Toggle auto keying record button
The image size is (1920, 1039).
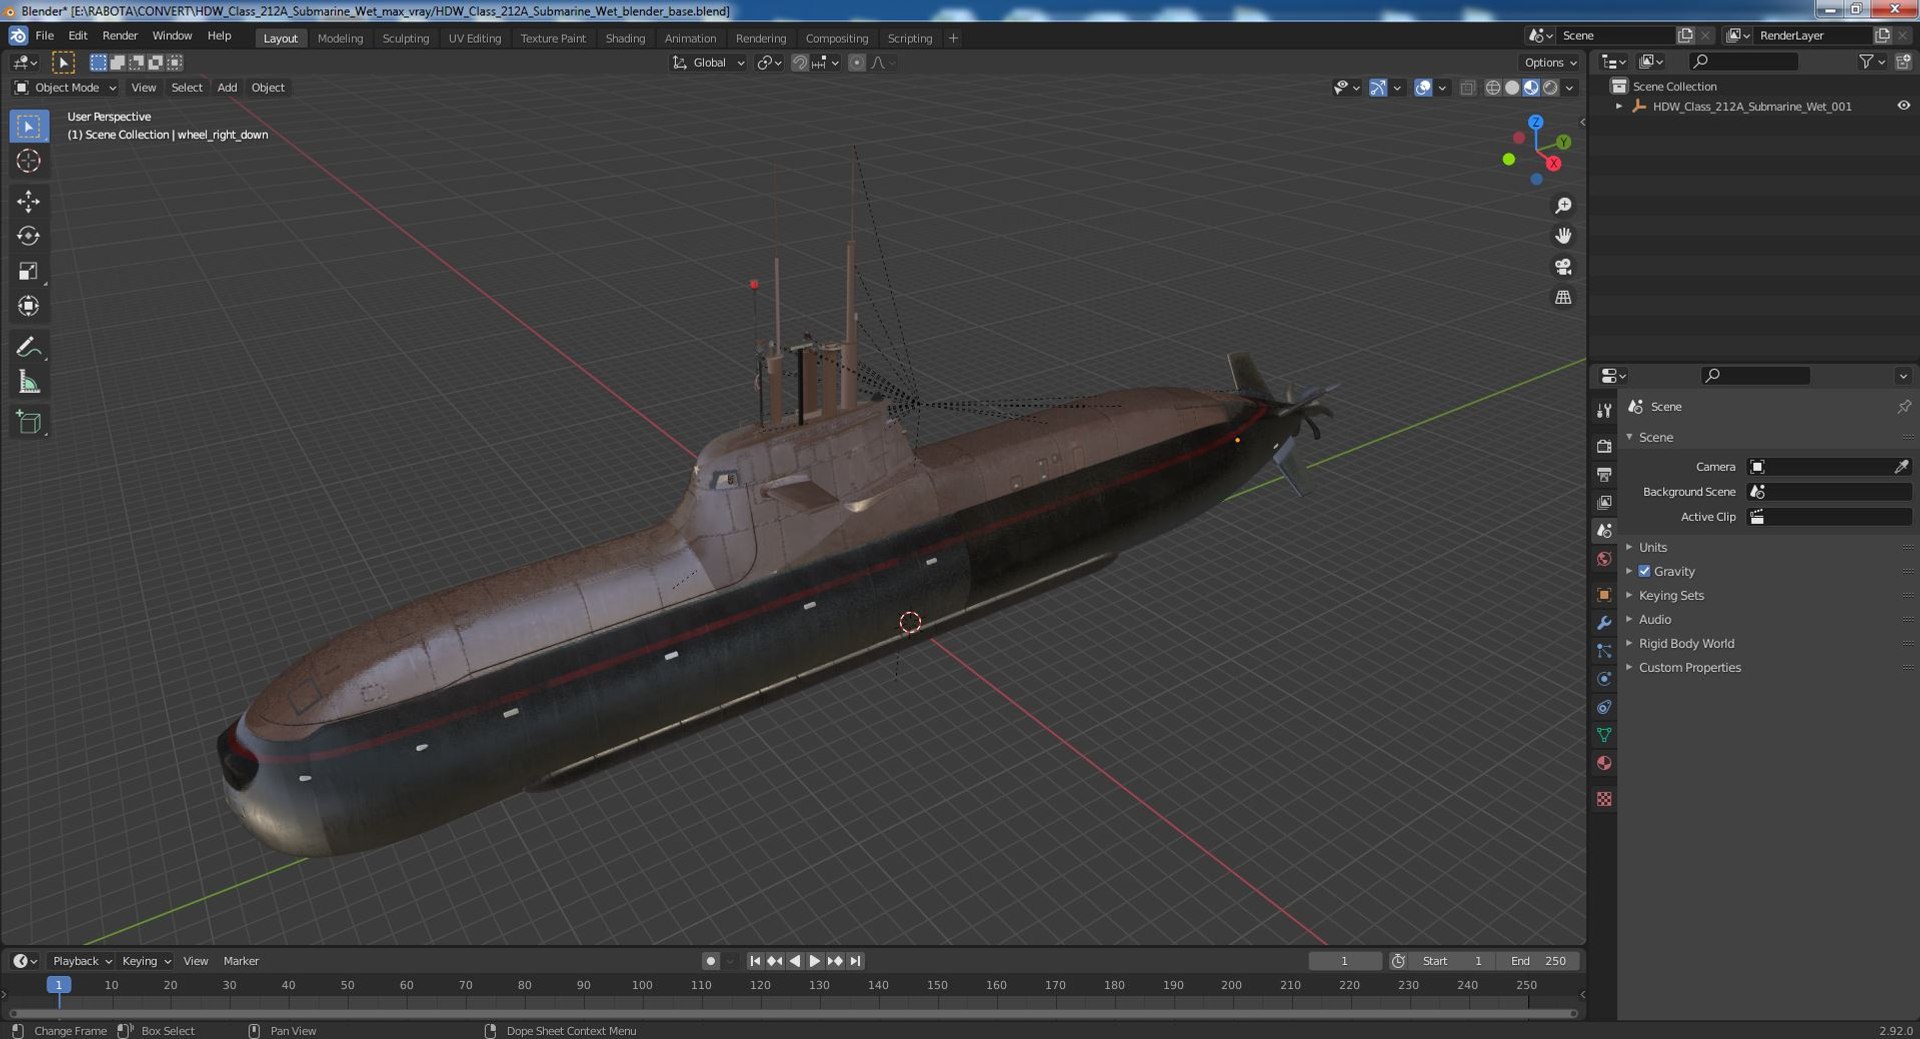tap(710, 961)
